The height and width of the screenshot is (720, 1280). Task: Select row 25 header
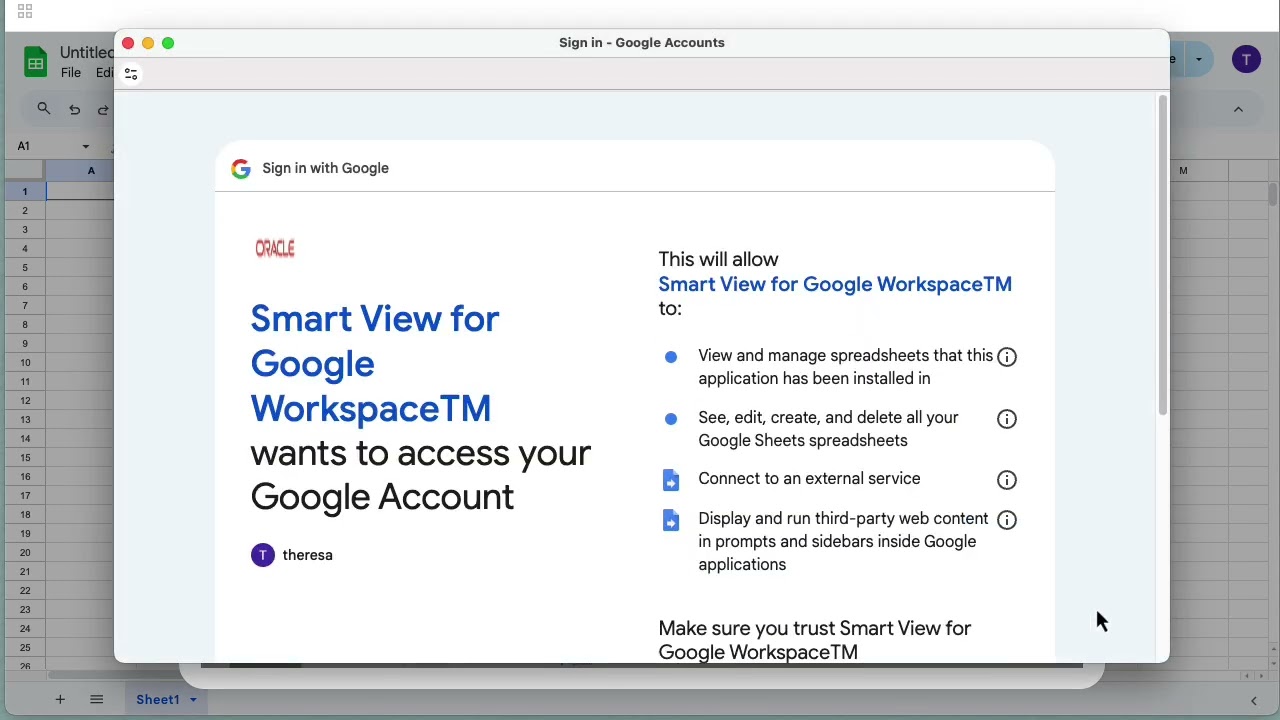pyautogui.click(x=25, y=647)
